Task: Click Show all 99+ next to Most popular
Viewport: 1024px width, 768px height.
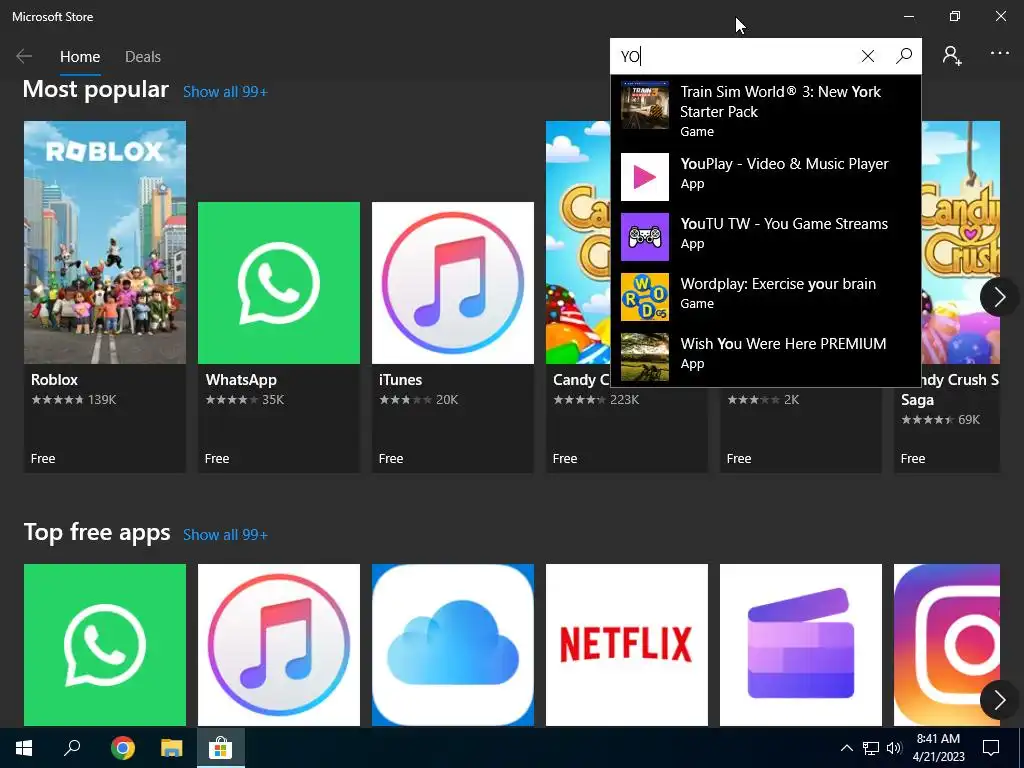Action: [x=225, y=92]
